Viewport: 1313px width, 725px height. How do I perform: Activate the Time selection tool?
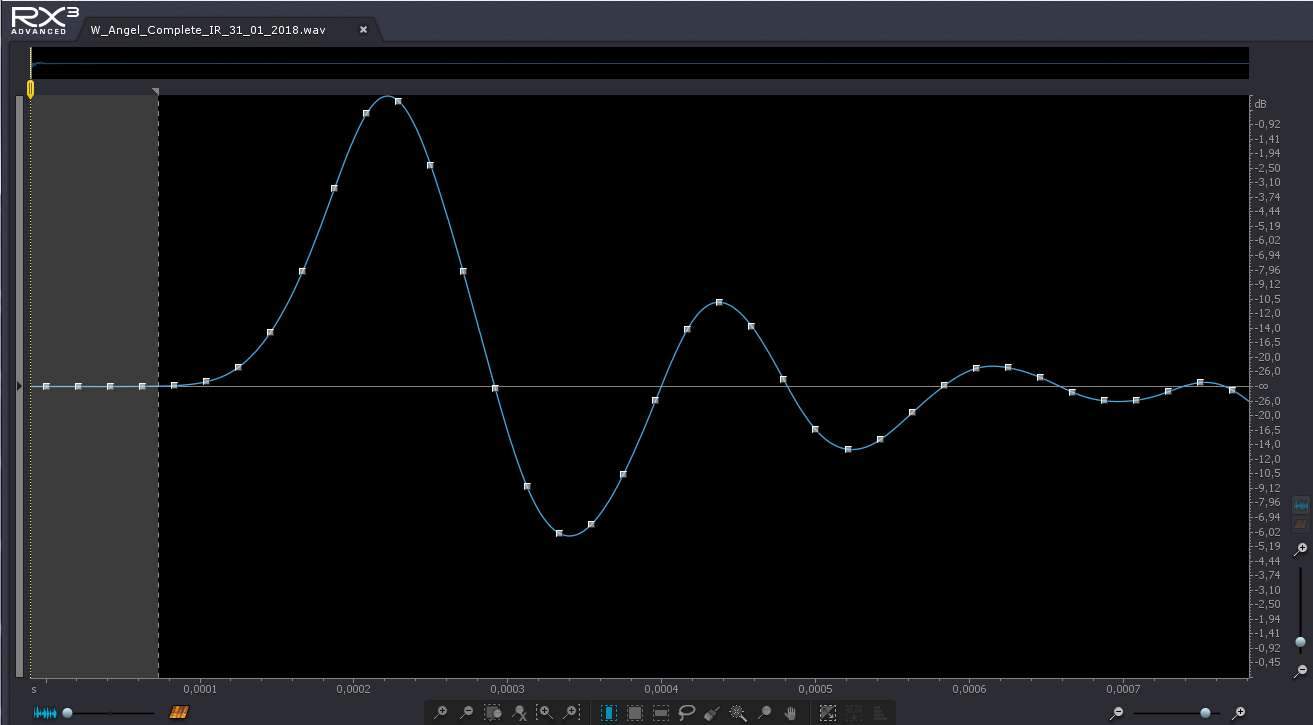click(x=609, y=713)
